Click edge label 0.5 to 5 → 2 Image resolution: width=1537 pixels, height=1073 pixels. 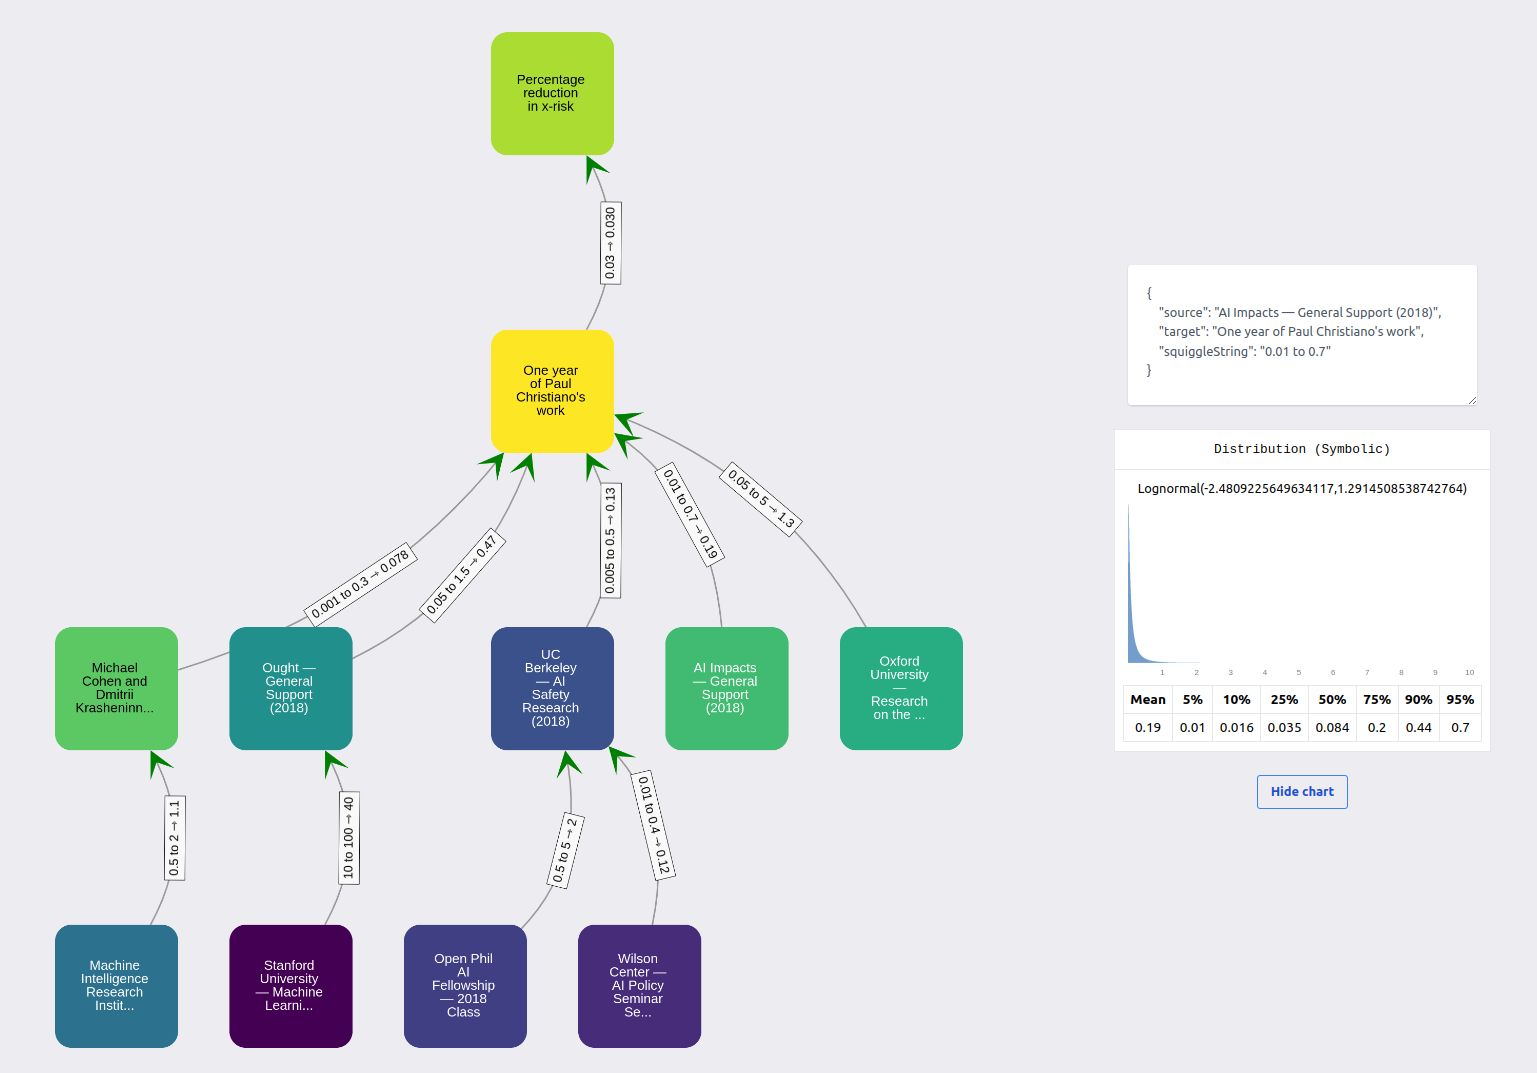(x=565, y=851)
